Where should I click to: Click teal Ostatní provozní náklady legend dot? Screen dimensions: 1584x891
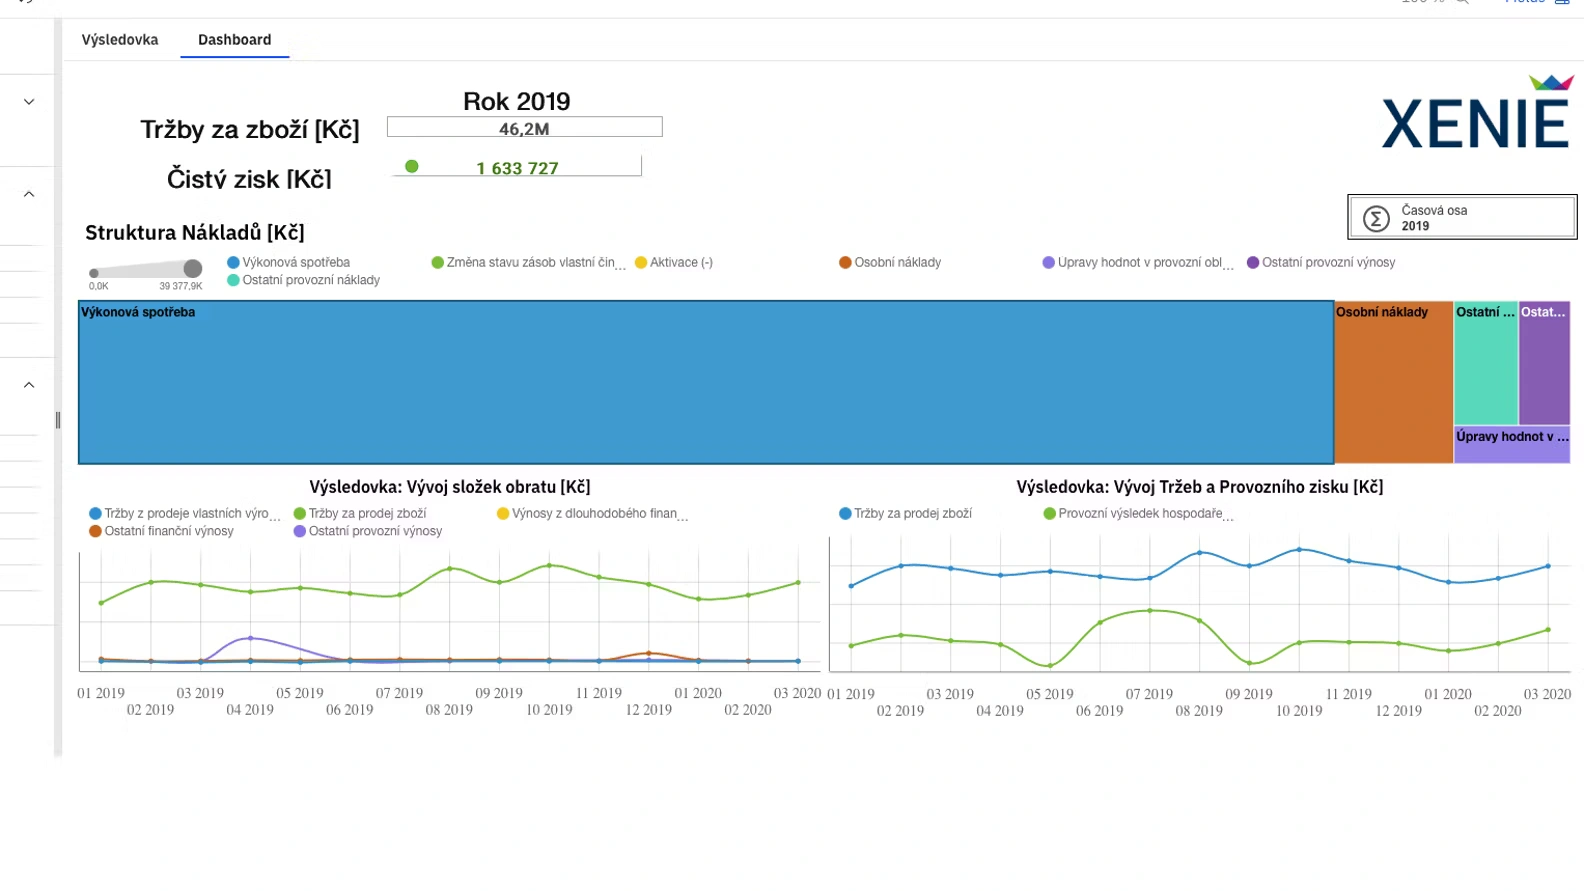pos(233,281)
